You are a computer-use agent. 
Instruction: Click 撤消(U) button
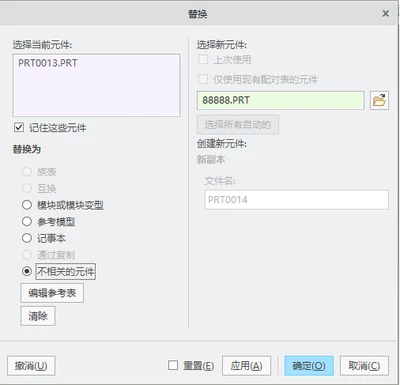click(x=31, y=366)
